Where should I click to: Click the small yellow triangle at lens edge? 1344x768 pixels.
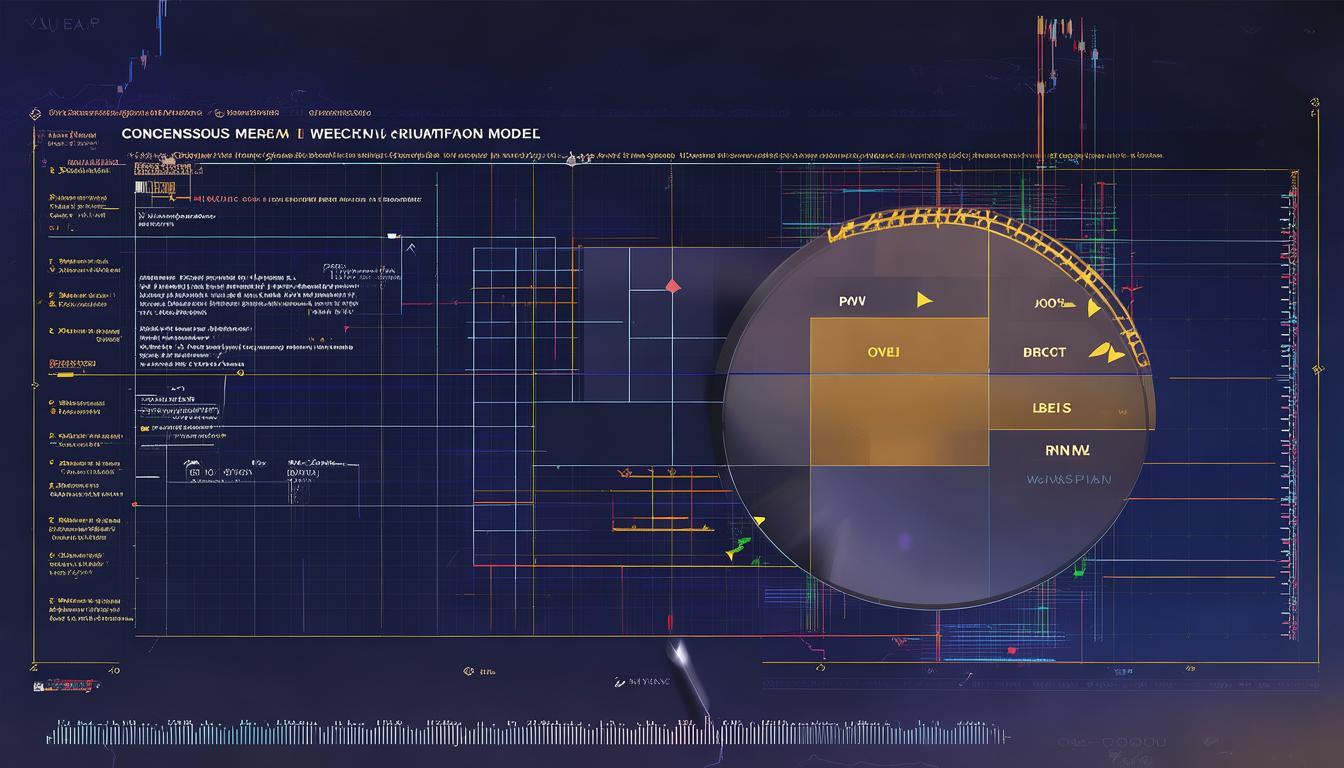(759, 521)
